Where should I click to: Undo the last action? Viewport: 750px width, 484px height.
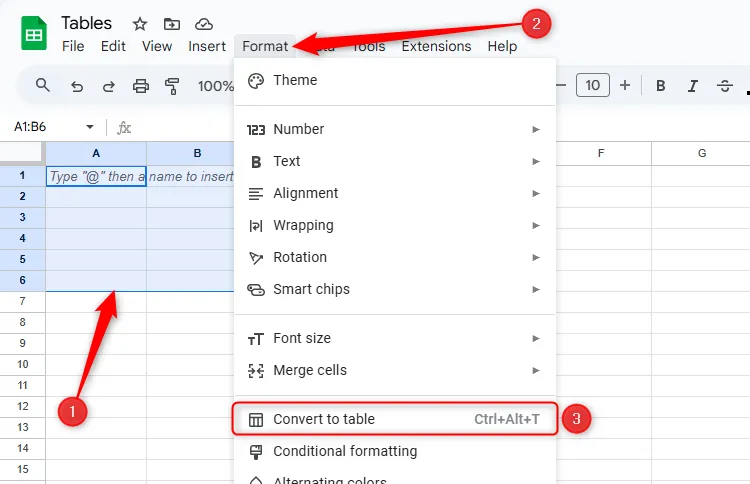[x=77, y=86]
